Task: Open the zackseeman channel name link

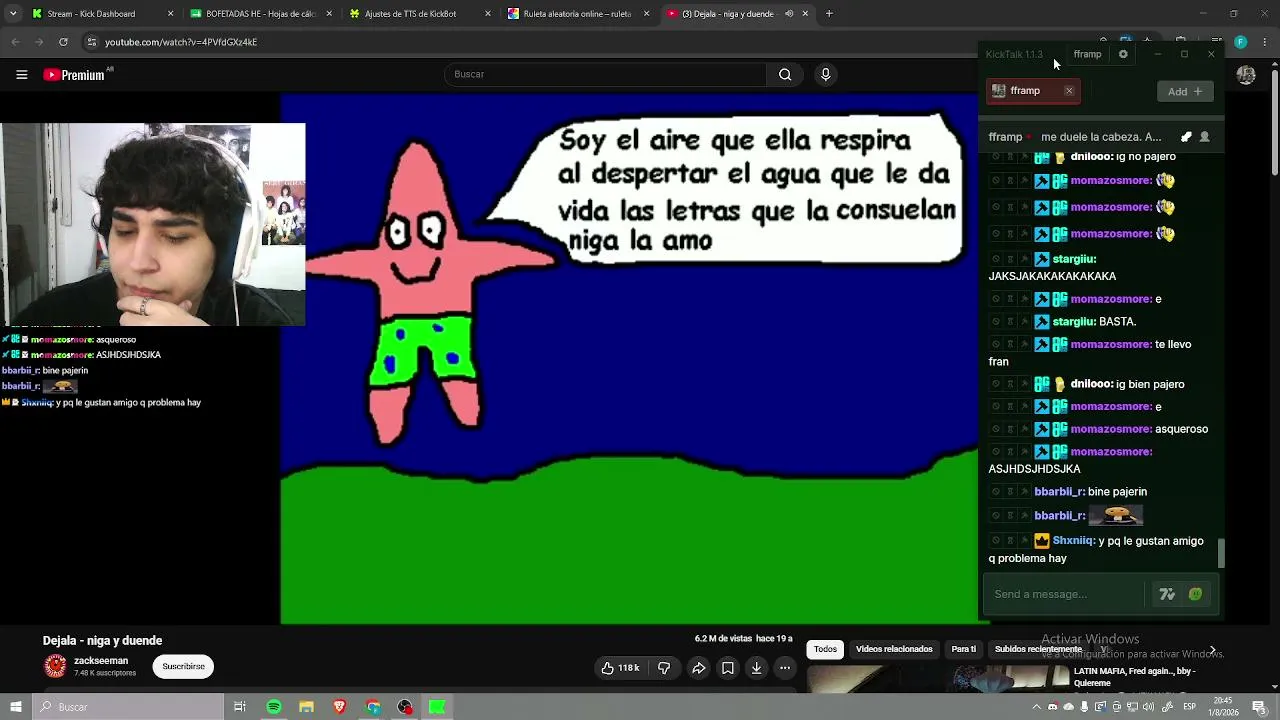Action: coord(101,661)
